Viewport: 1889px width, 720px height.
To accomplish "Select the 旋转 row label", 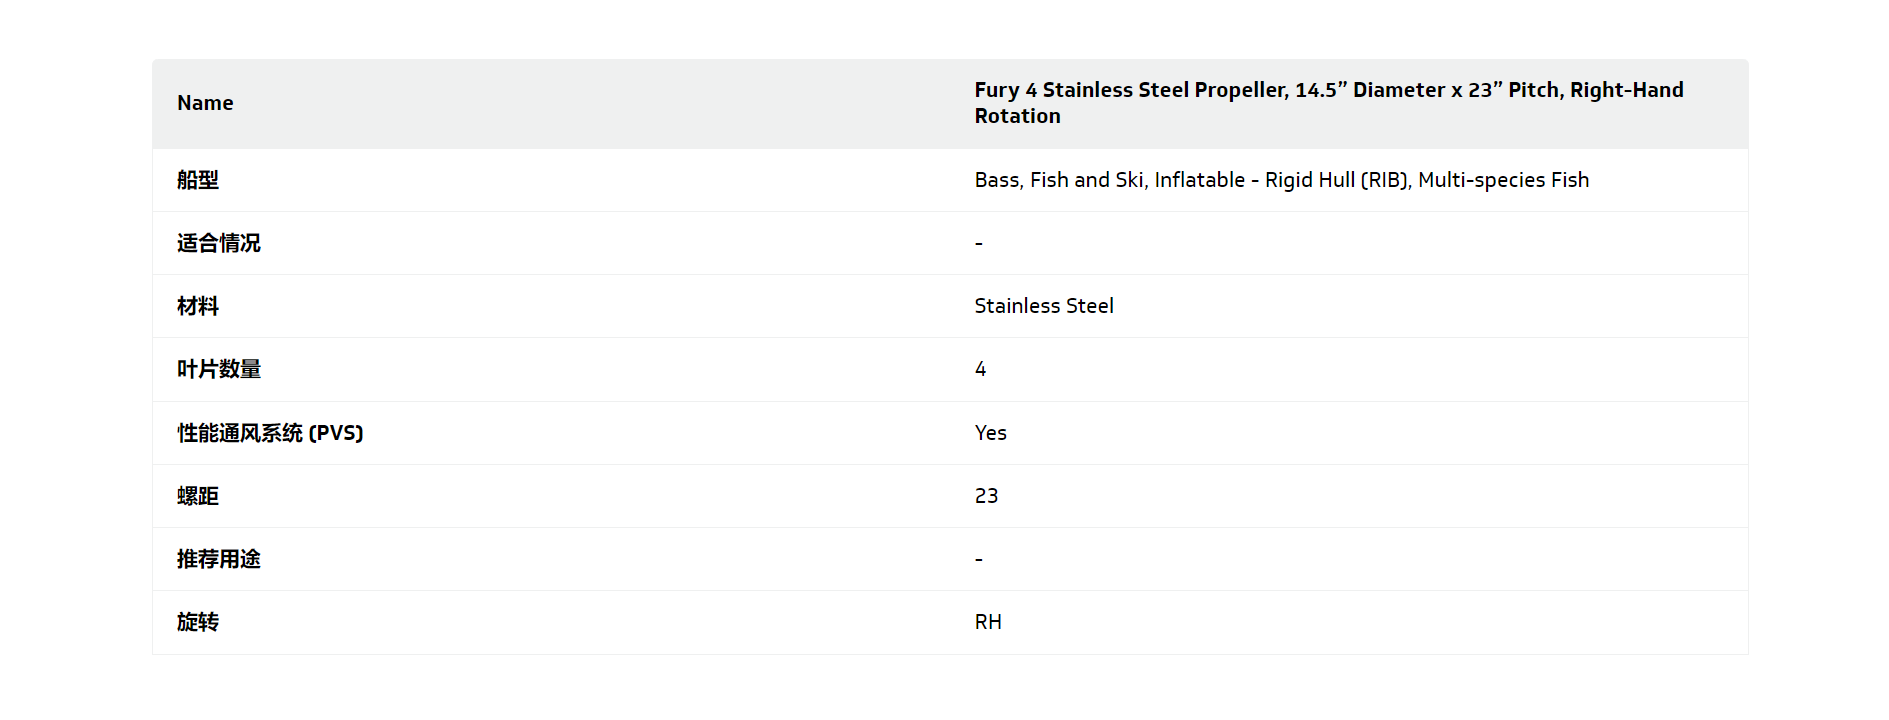I will click(198, 622).
